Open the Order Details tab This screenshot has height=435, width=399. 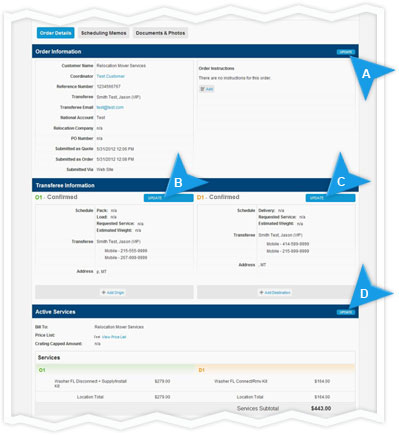tap(55, 33)
